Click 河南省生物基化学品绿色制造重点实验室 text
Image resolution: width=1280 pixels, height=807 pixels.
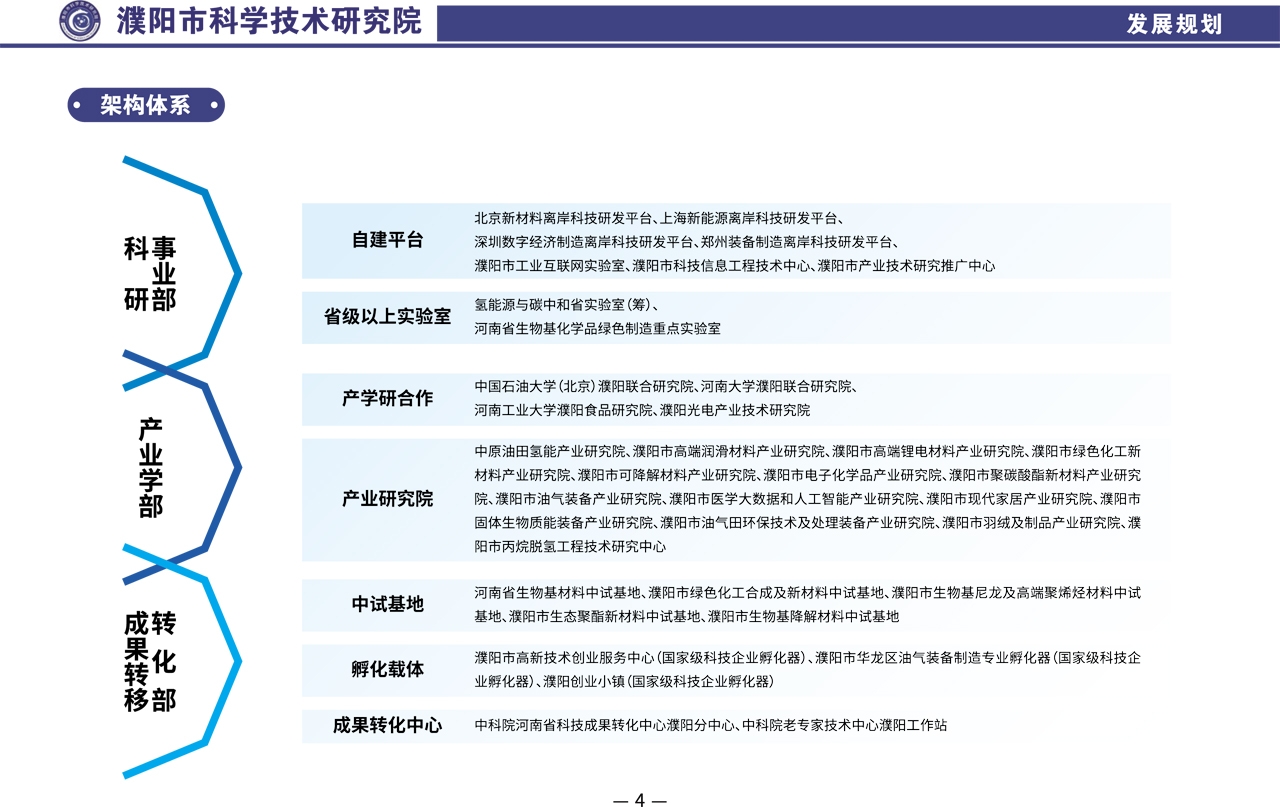point(597,328)
